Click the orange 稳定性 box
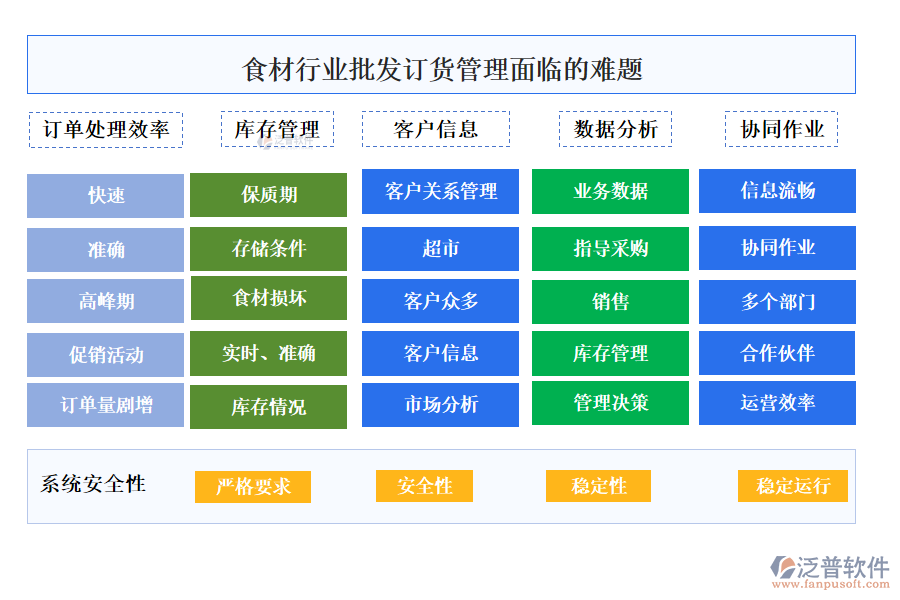Screen dimensions: 900x600 [x=598, y=486]
